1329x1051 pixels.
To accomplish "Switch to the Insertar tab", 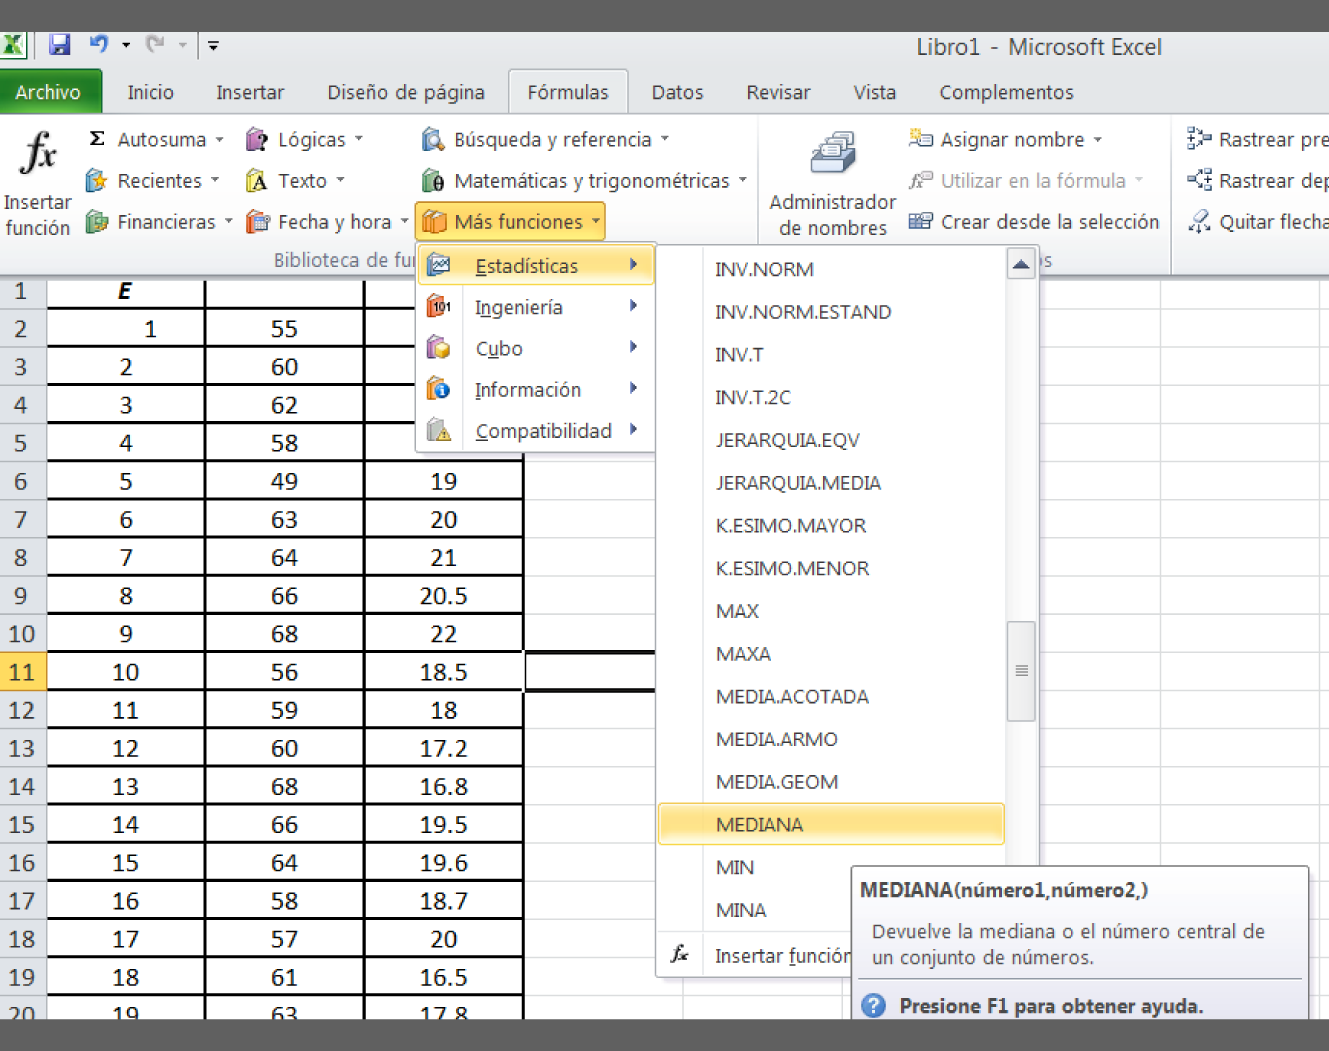I will 250,92.
